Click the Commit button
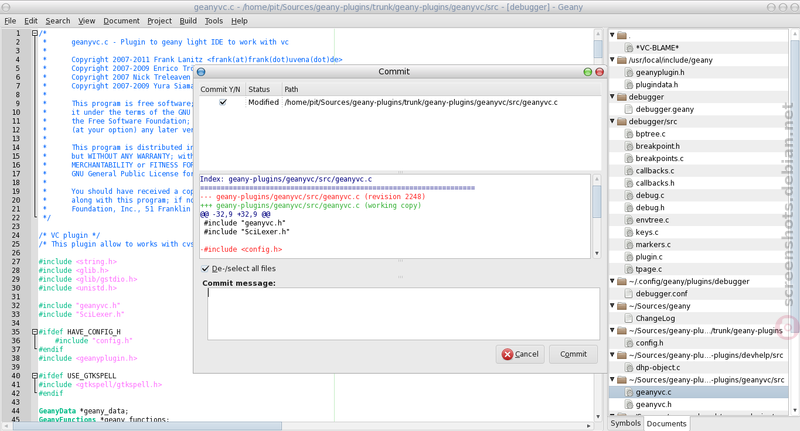Viewport: 800px width, 431px height. pyautogui.click(x=573, y=354)
